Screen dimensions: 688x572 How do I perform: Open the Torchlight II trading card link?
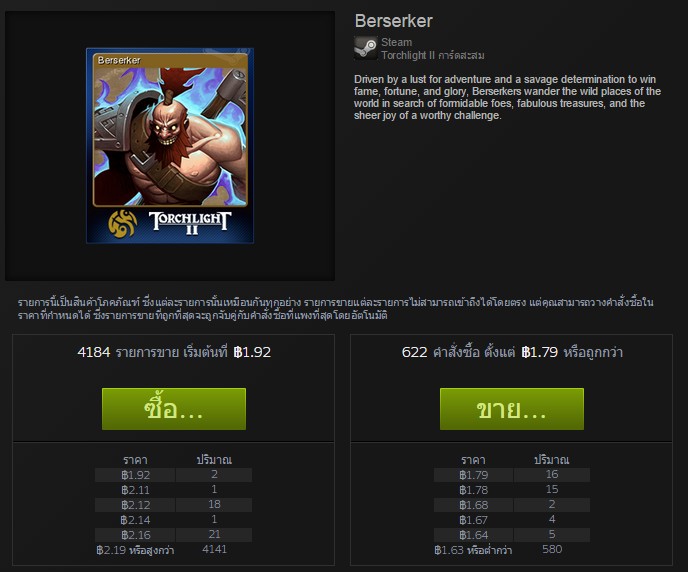pyautogui.click(x=433, y=55)
